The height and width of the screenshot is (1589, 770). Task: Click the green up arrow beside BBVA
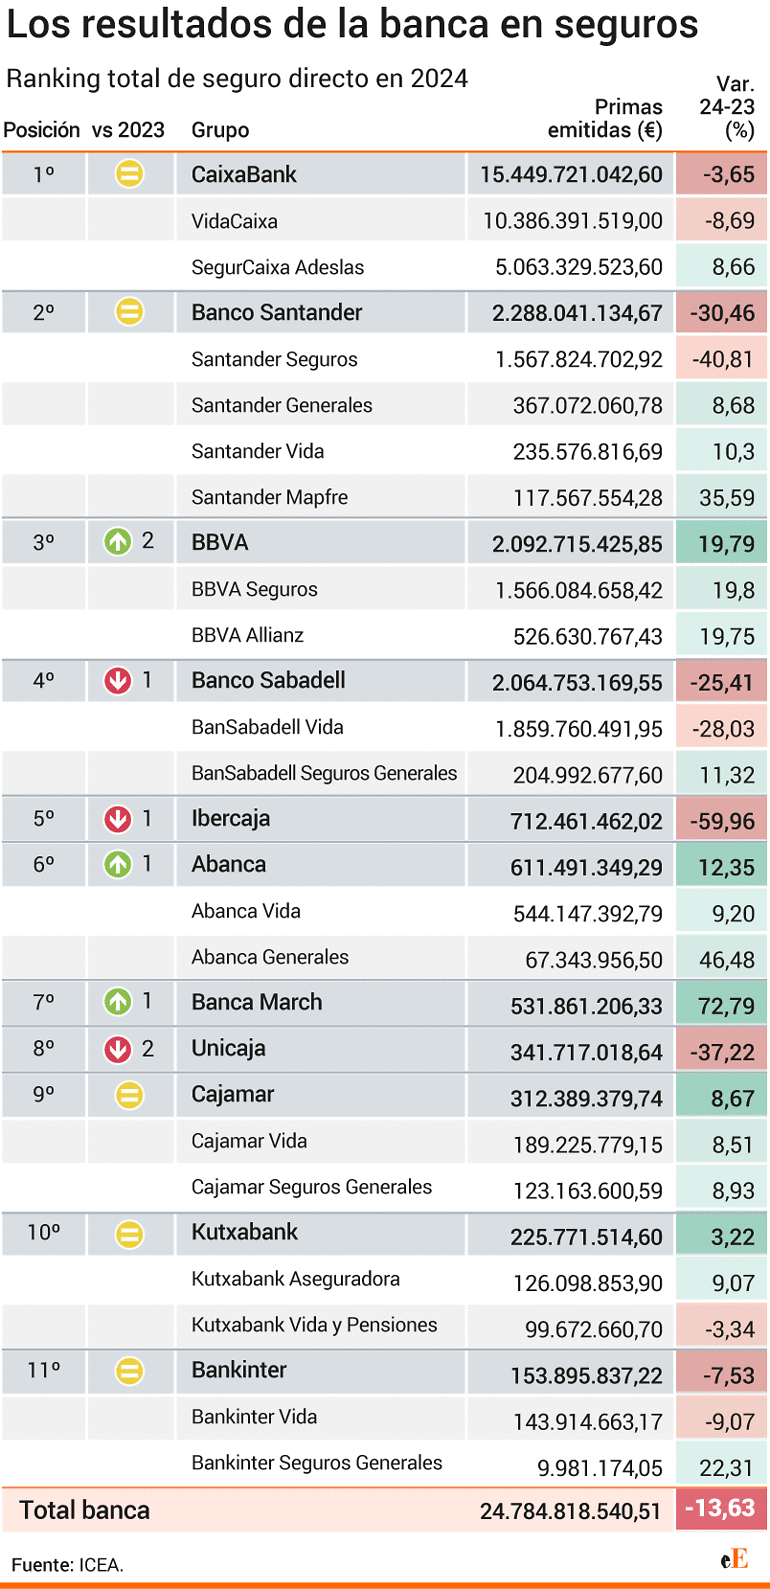click(118, 542)
